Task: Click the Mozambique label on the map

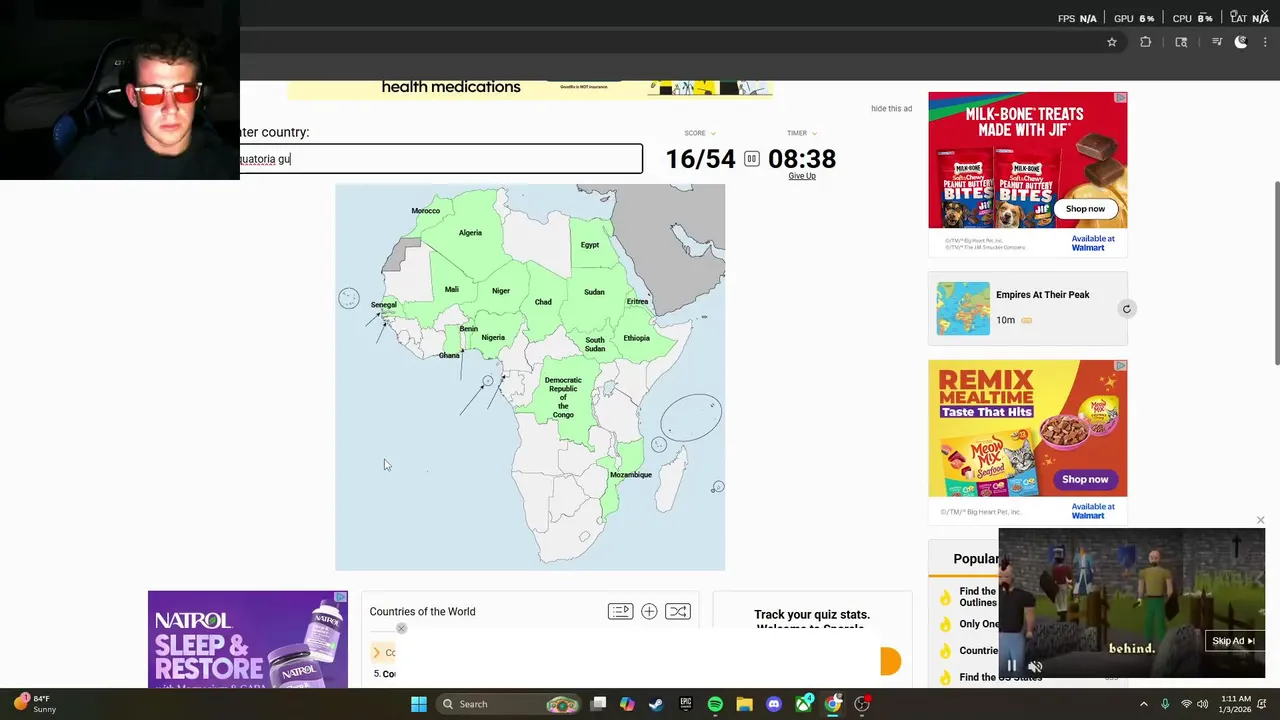Action: click(x=630, y=475)
